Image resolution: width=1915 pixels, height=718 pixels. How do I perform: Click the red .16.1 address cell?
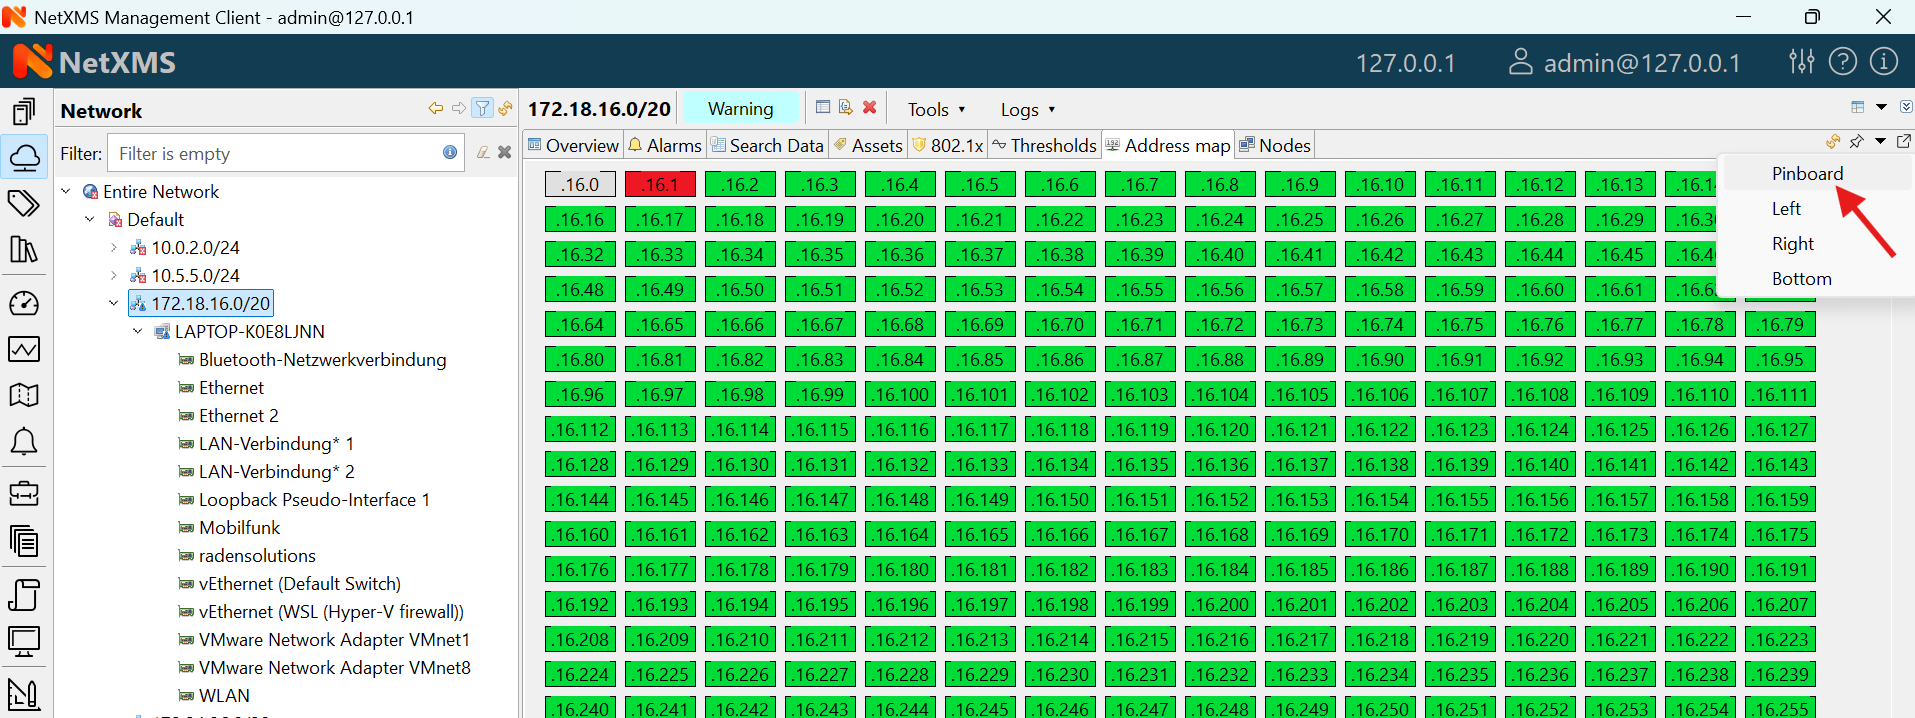[660, 184]
